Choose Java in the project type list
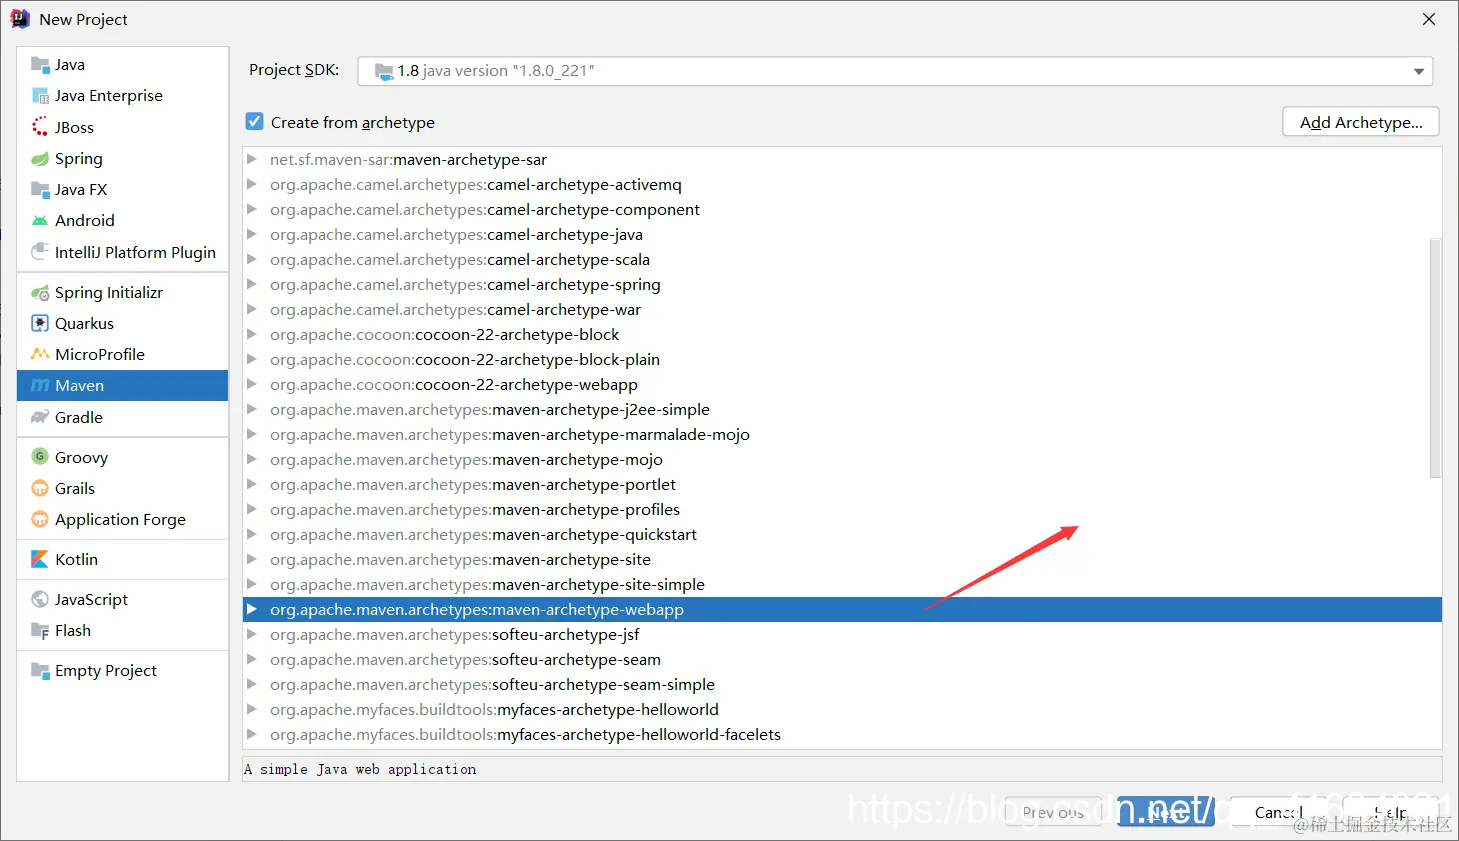The image size is (1459, 841). [x=123, y=65]
